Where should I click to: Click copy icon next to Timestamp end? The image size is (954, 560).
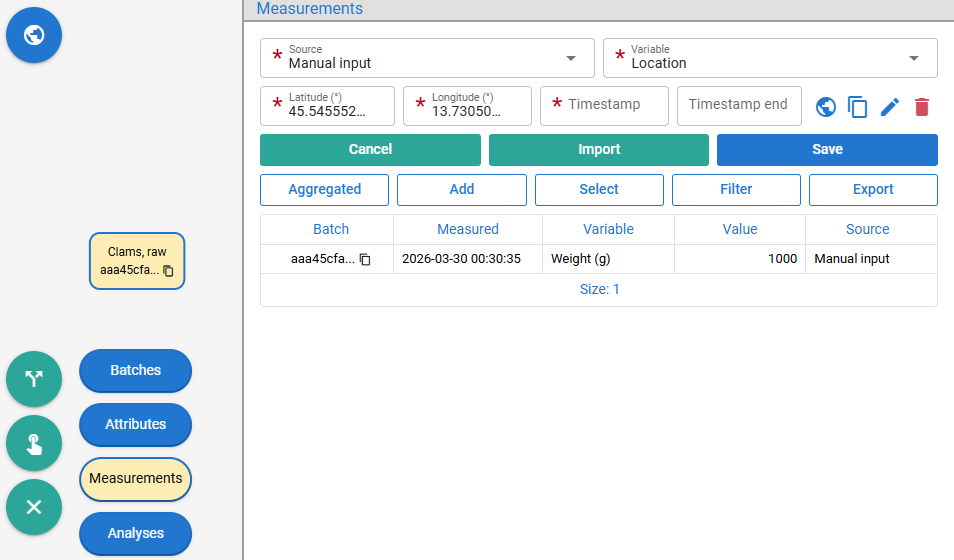(857, 107)
